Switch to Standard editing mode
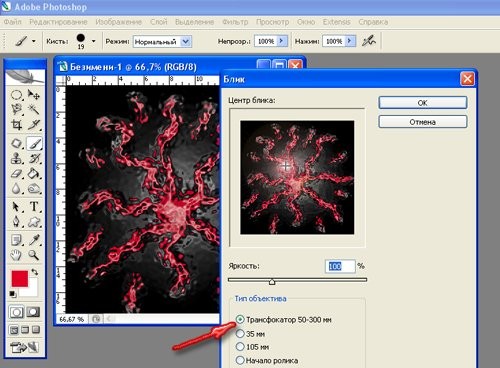Screen dimensions: 500x368 pos(16,312)
